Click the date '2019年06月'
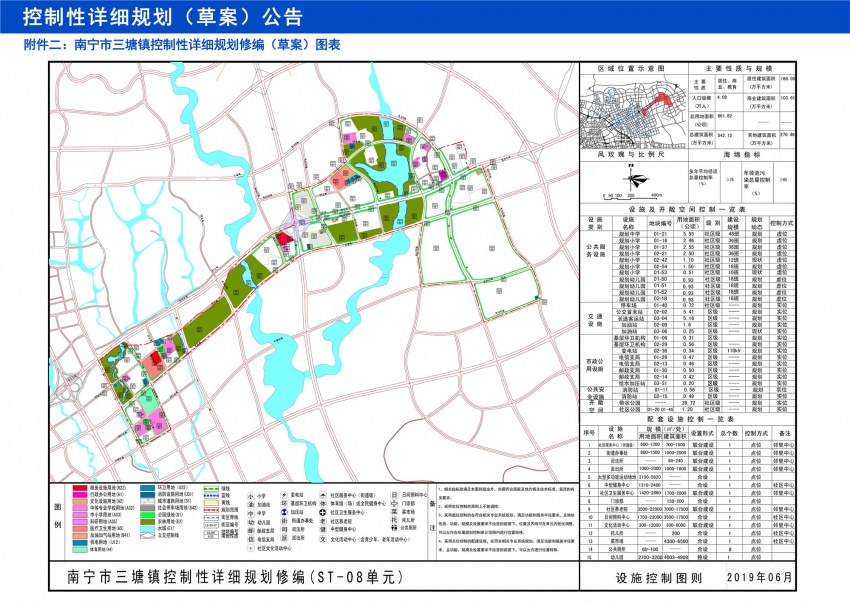The height and width of the screenshot is (601, 850). [759, 577]
